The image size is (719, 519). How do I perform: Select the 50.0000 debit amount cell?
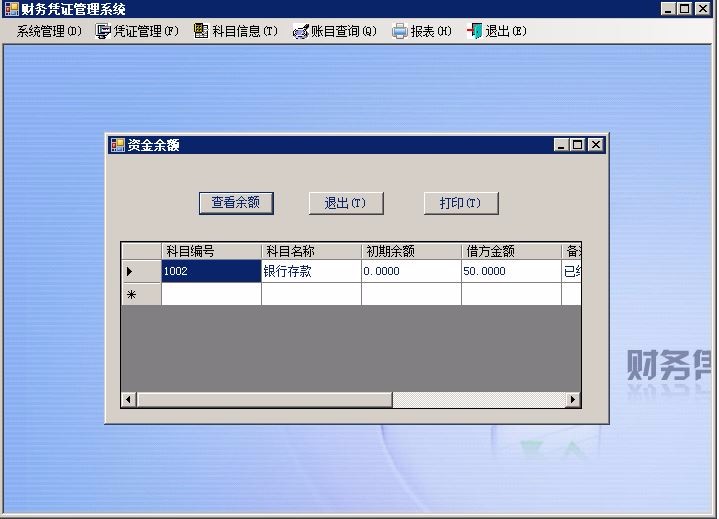click(511, 271)
